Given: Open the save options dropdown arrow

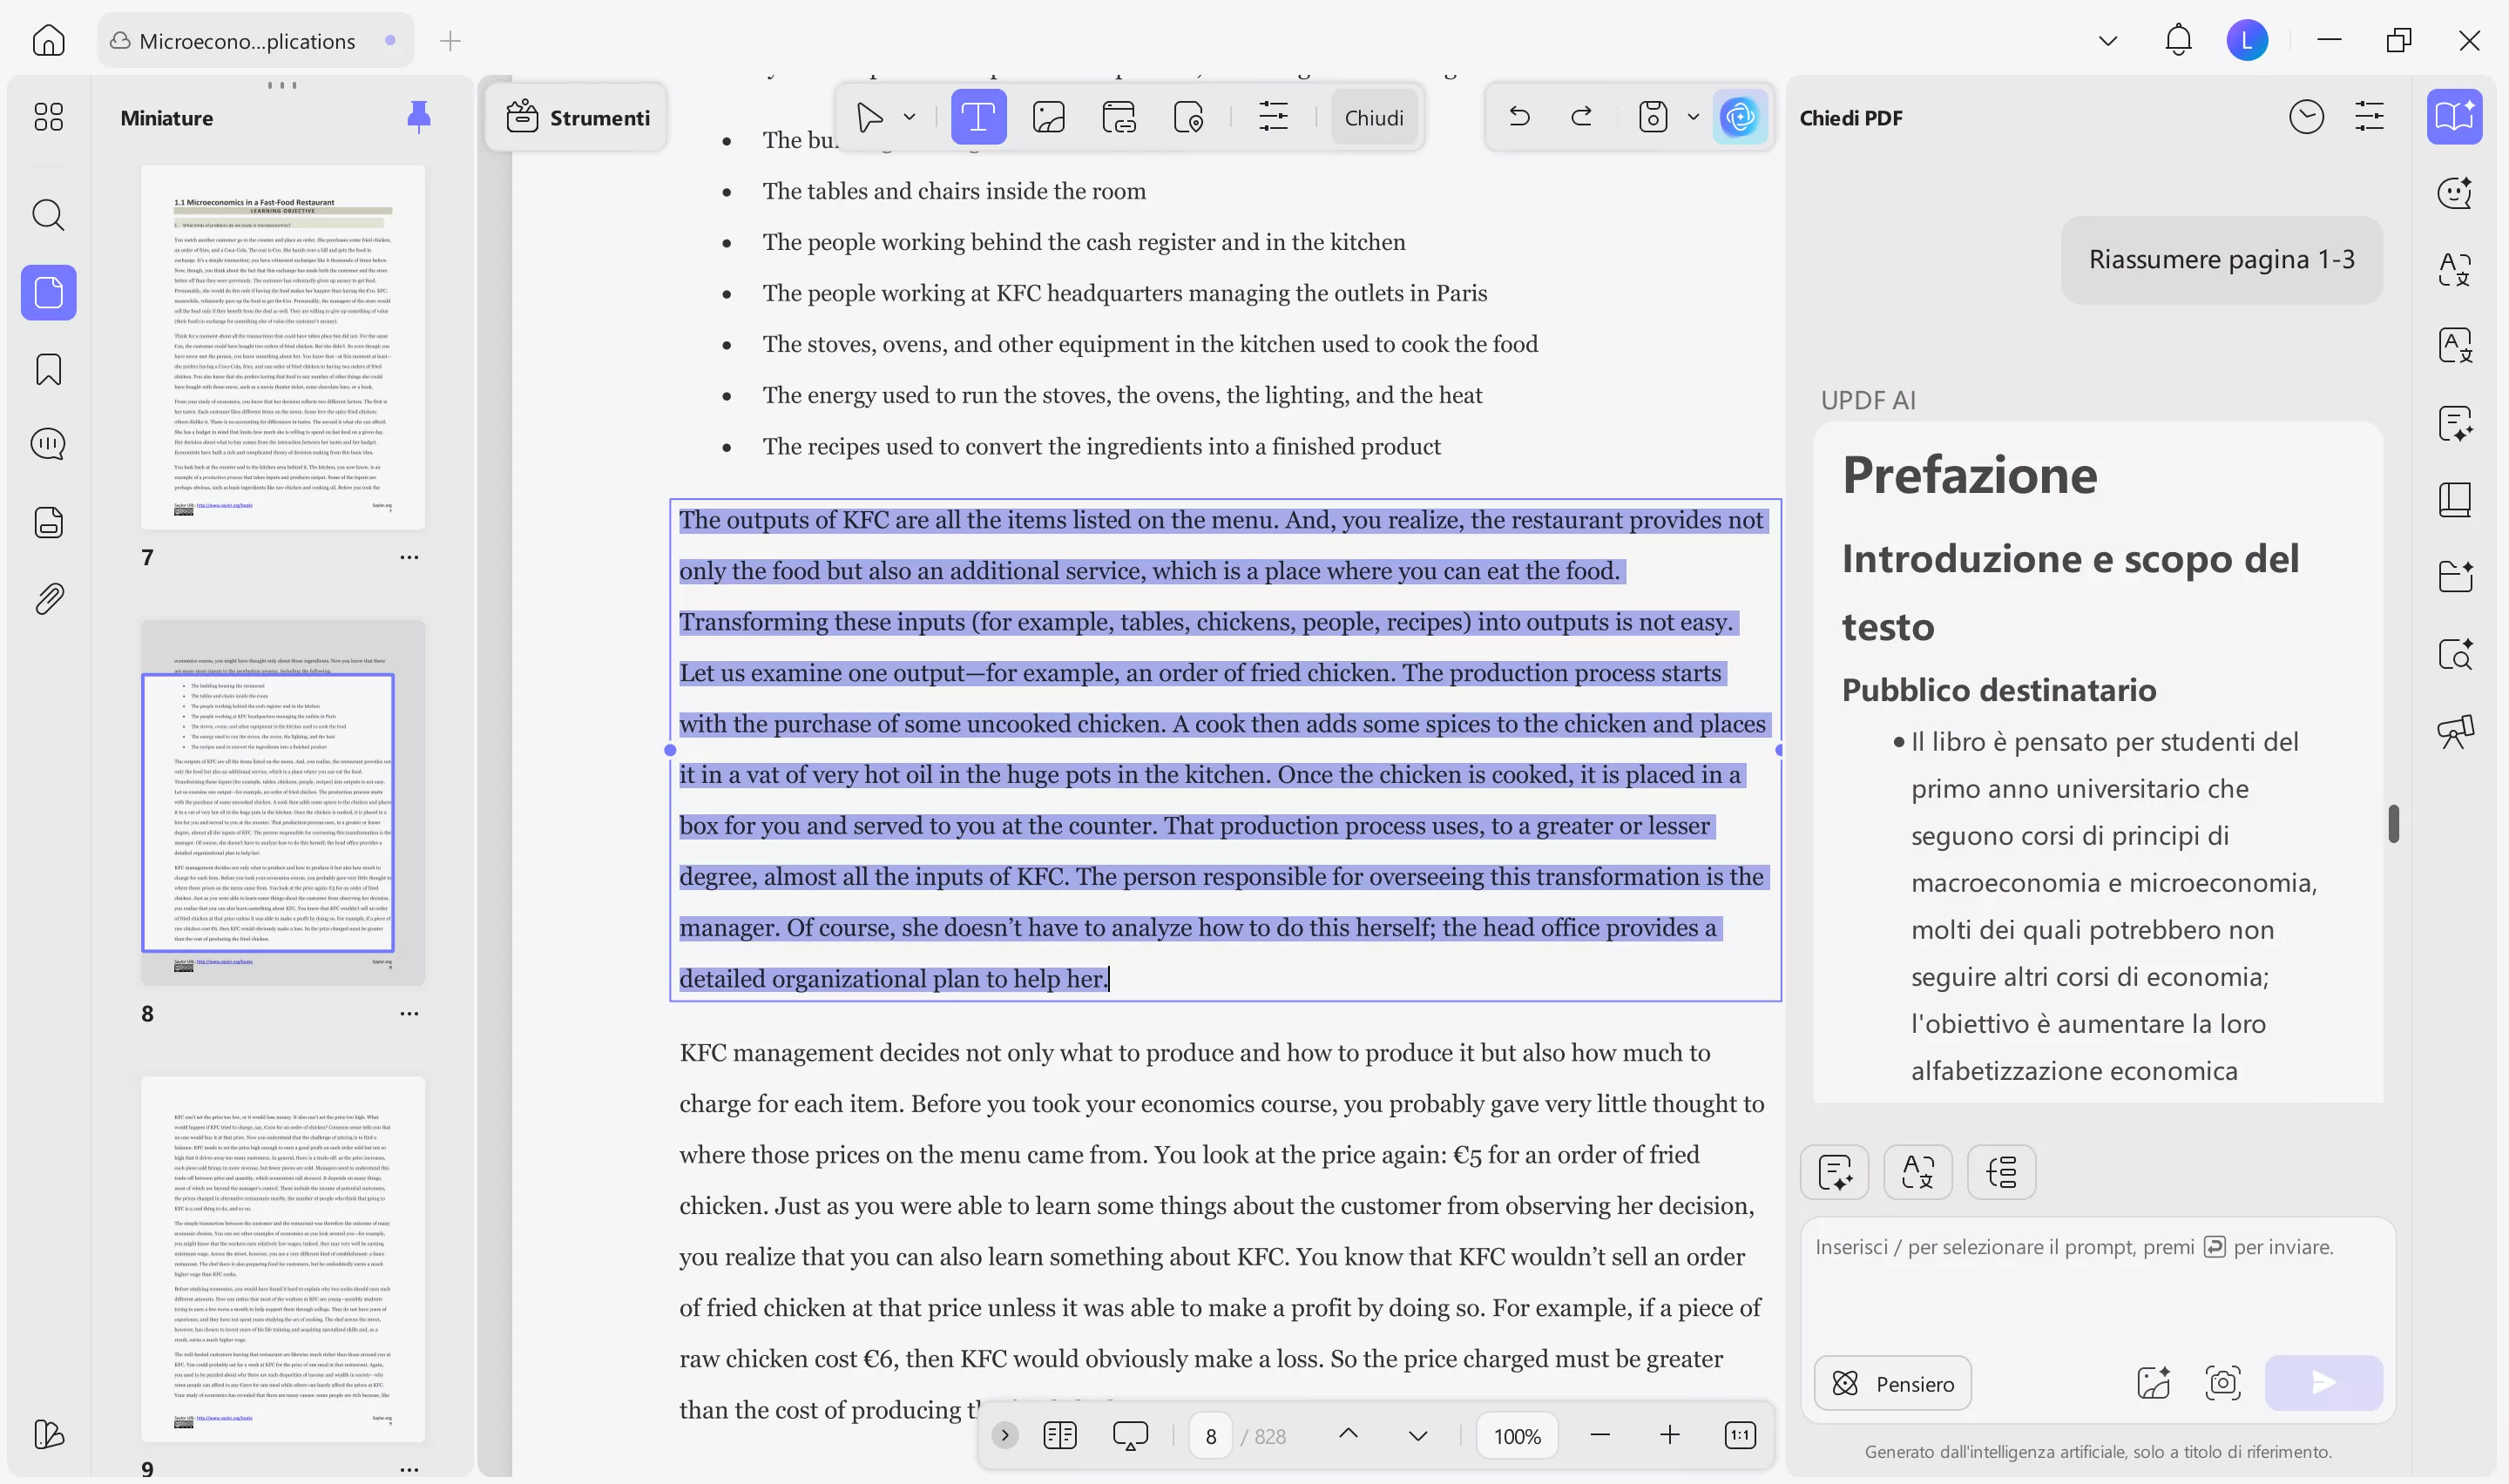Looking at the screenshot, I should point(1693,117).
